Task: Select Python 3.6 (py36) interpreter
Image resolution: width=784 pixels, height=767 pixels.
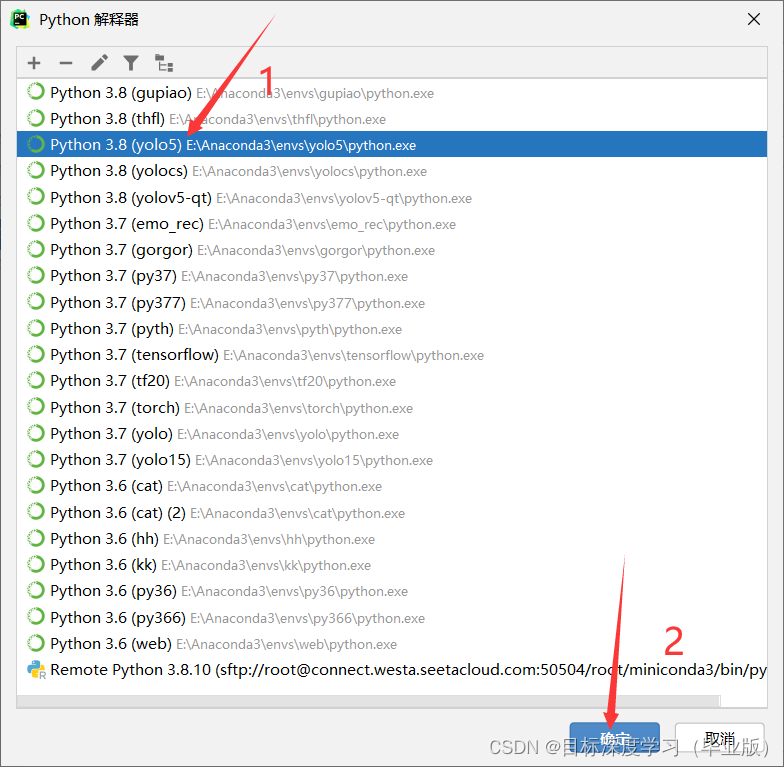Action: coord(392,590)
